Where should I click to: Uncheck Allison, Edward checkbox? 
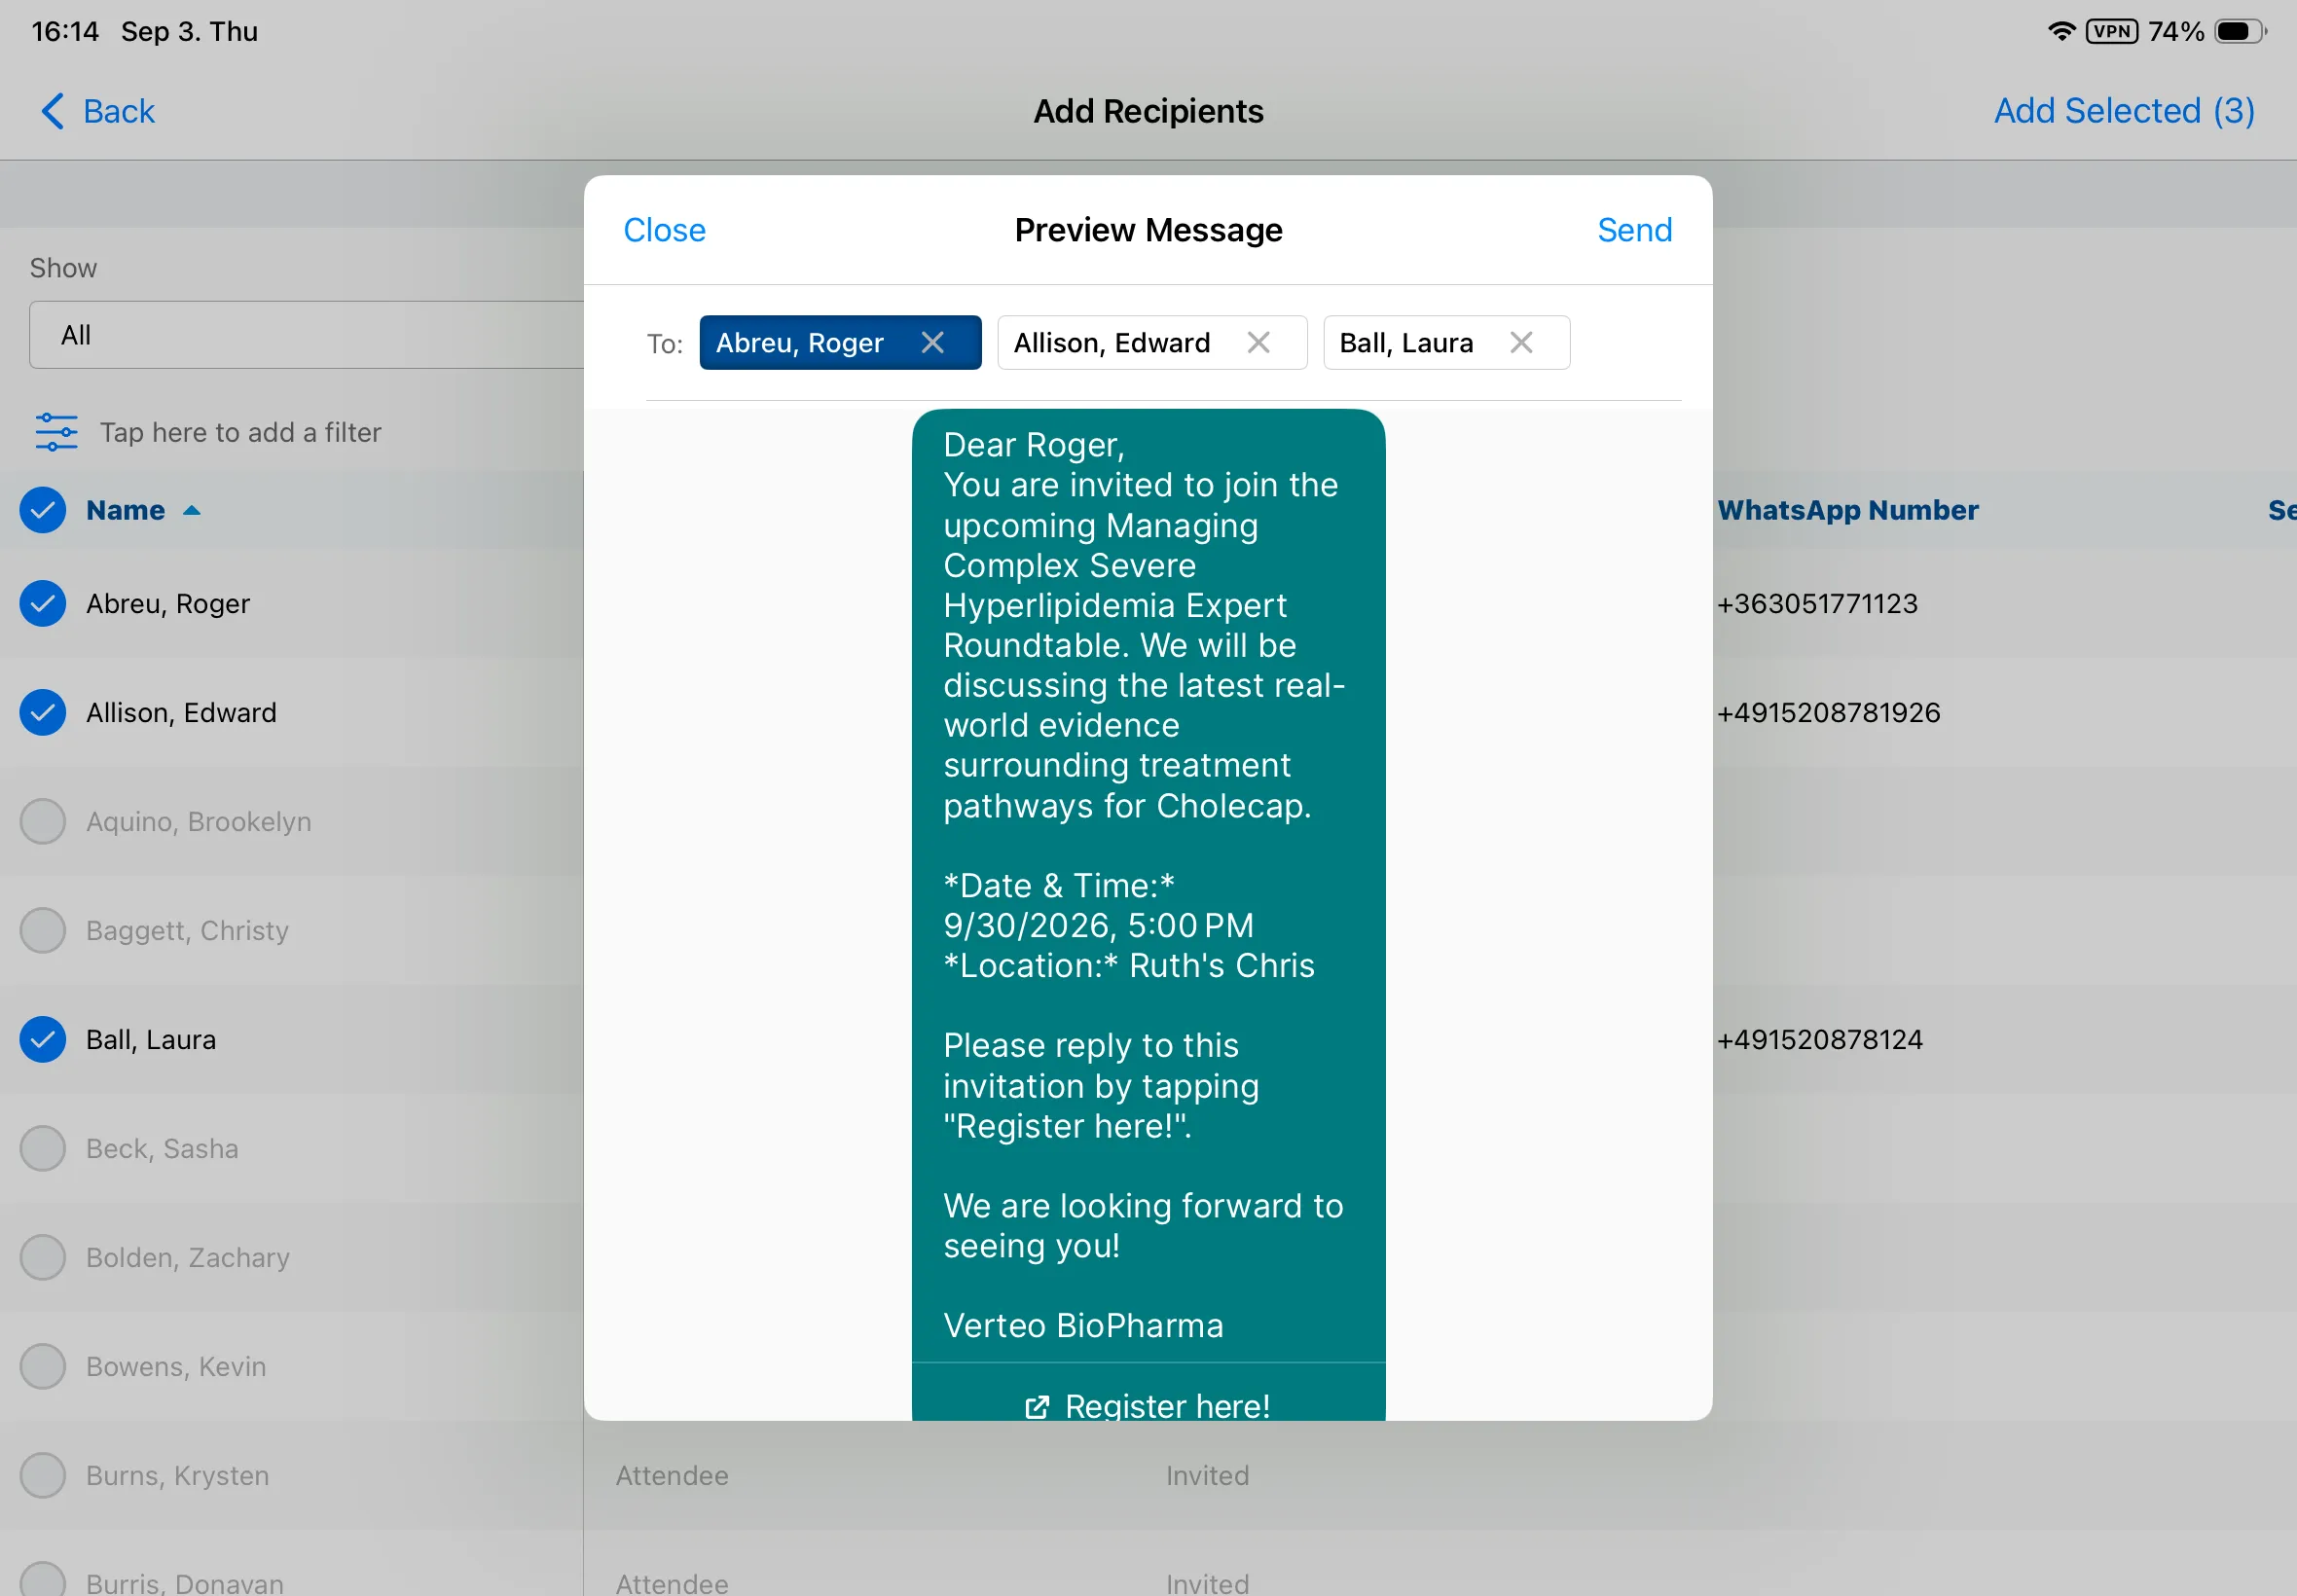point(43,712)
